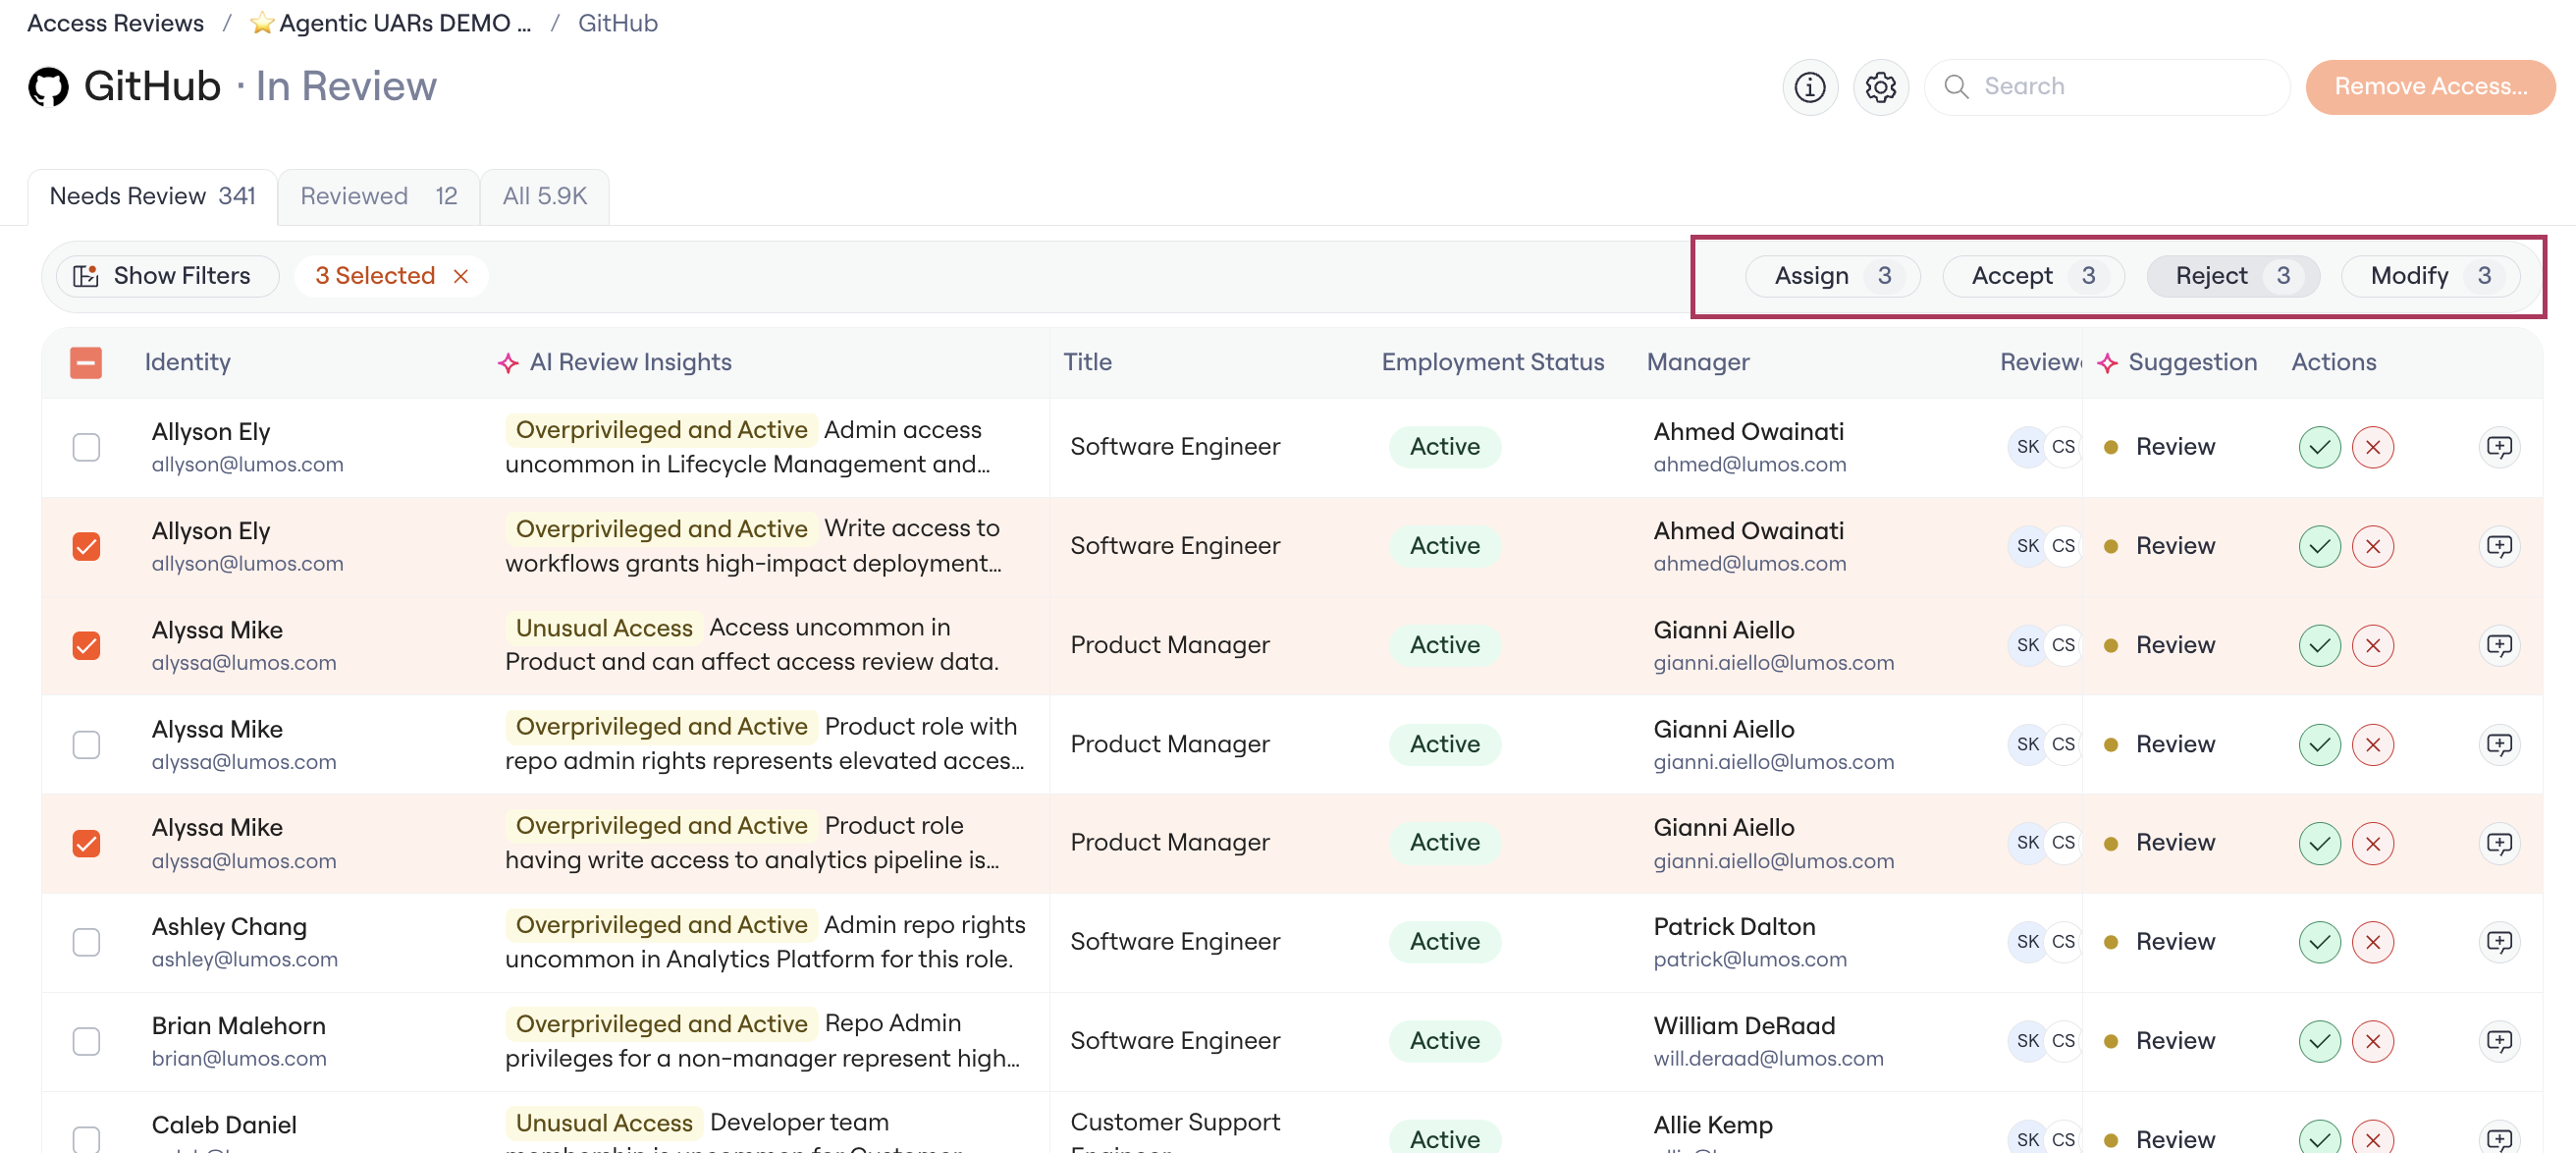Clear selection with X beside 3 Selected
The width and height of the screenshot is (2576, 1153).
coord(460,276)
